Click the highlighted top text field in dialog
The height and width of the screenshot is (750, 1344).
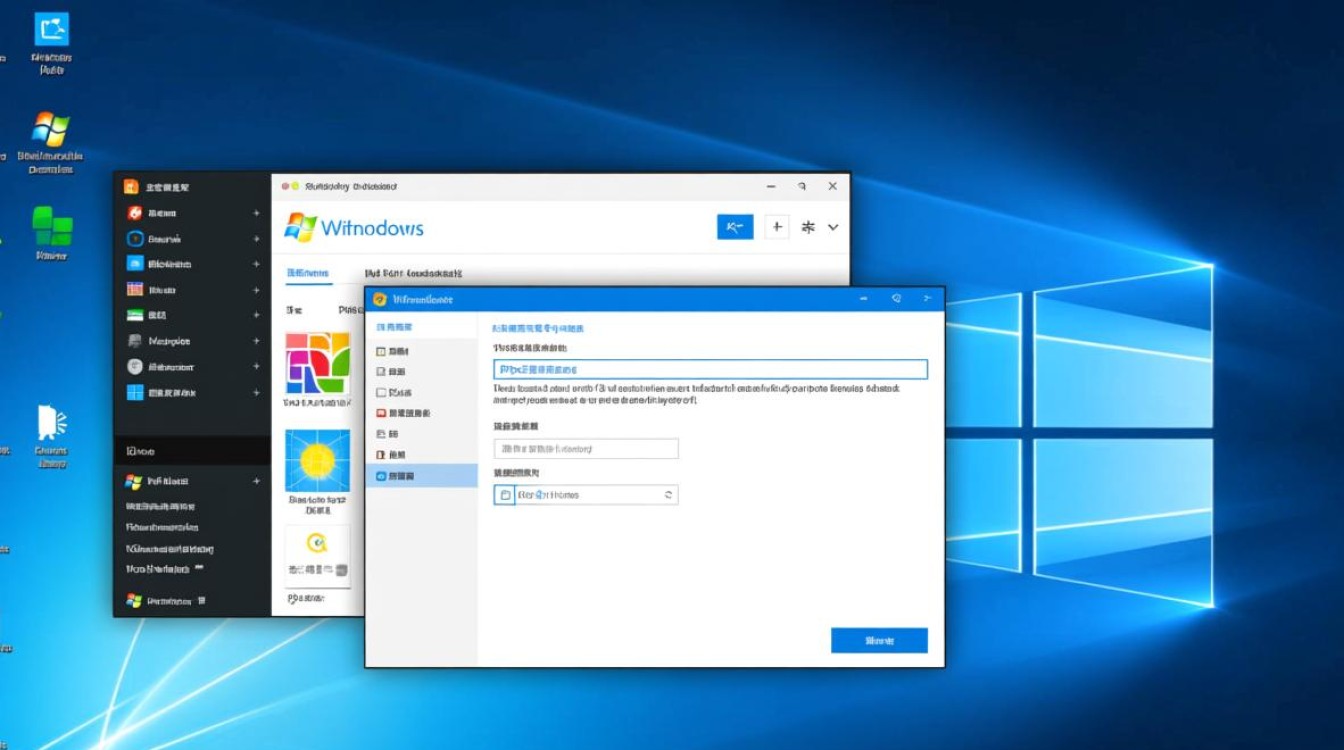click(710, 369)
